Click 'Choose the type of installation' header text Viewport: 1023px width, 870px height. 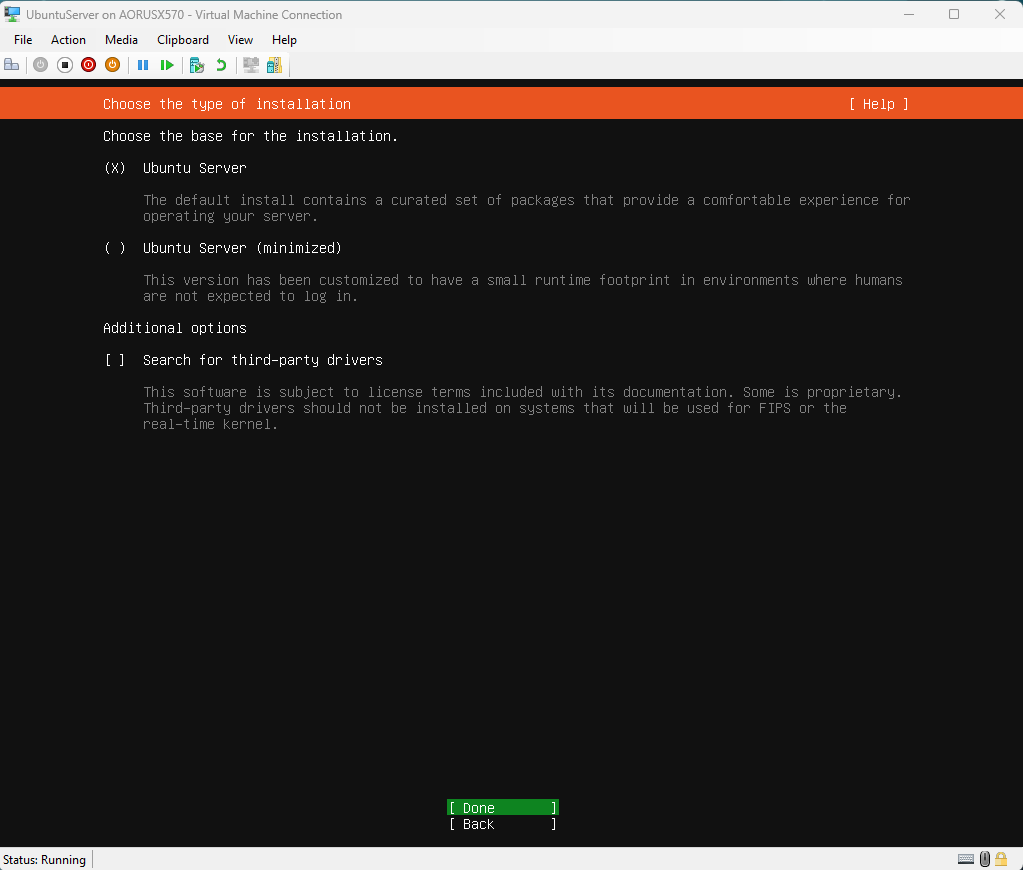coord(227,104)
